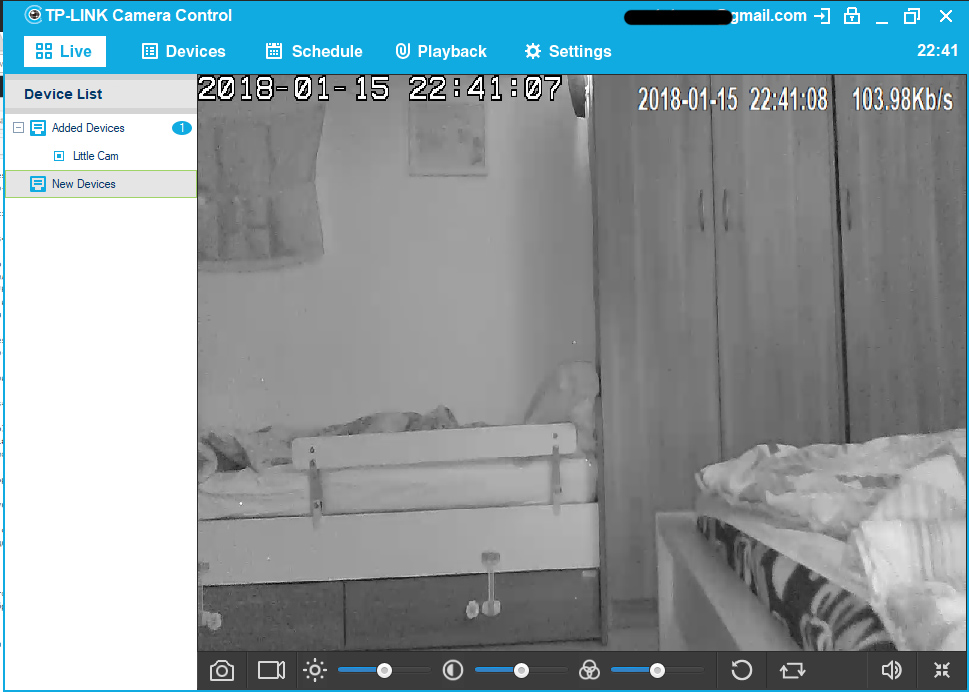Take a snapshot with the camera icon

pos(222,670)
